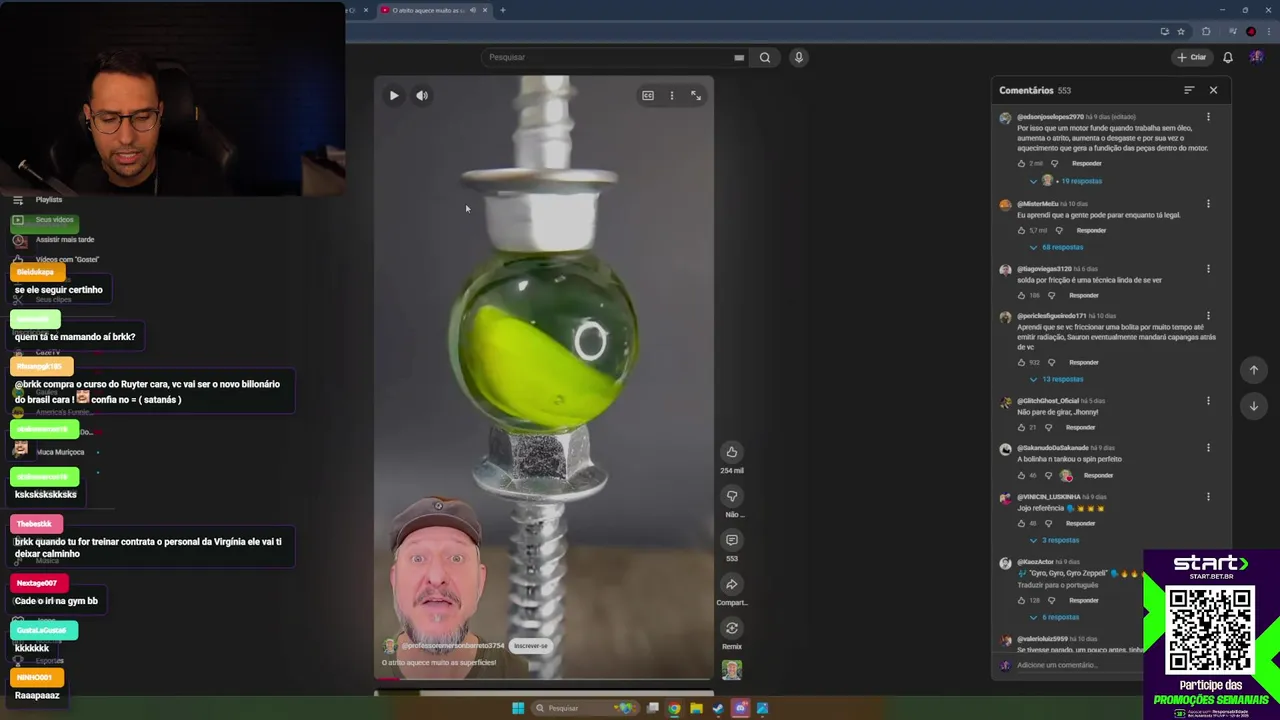This screenshot has height=720, width=1280.
Task: Dislike the KaozActor comment
Action: click(x=1052, y=600)
